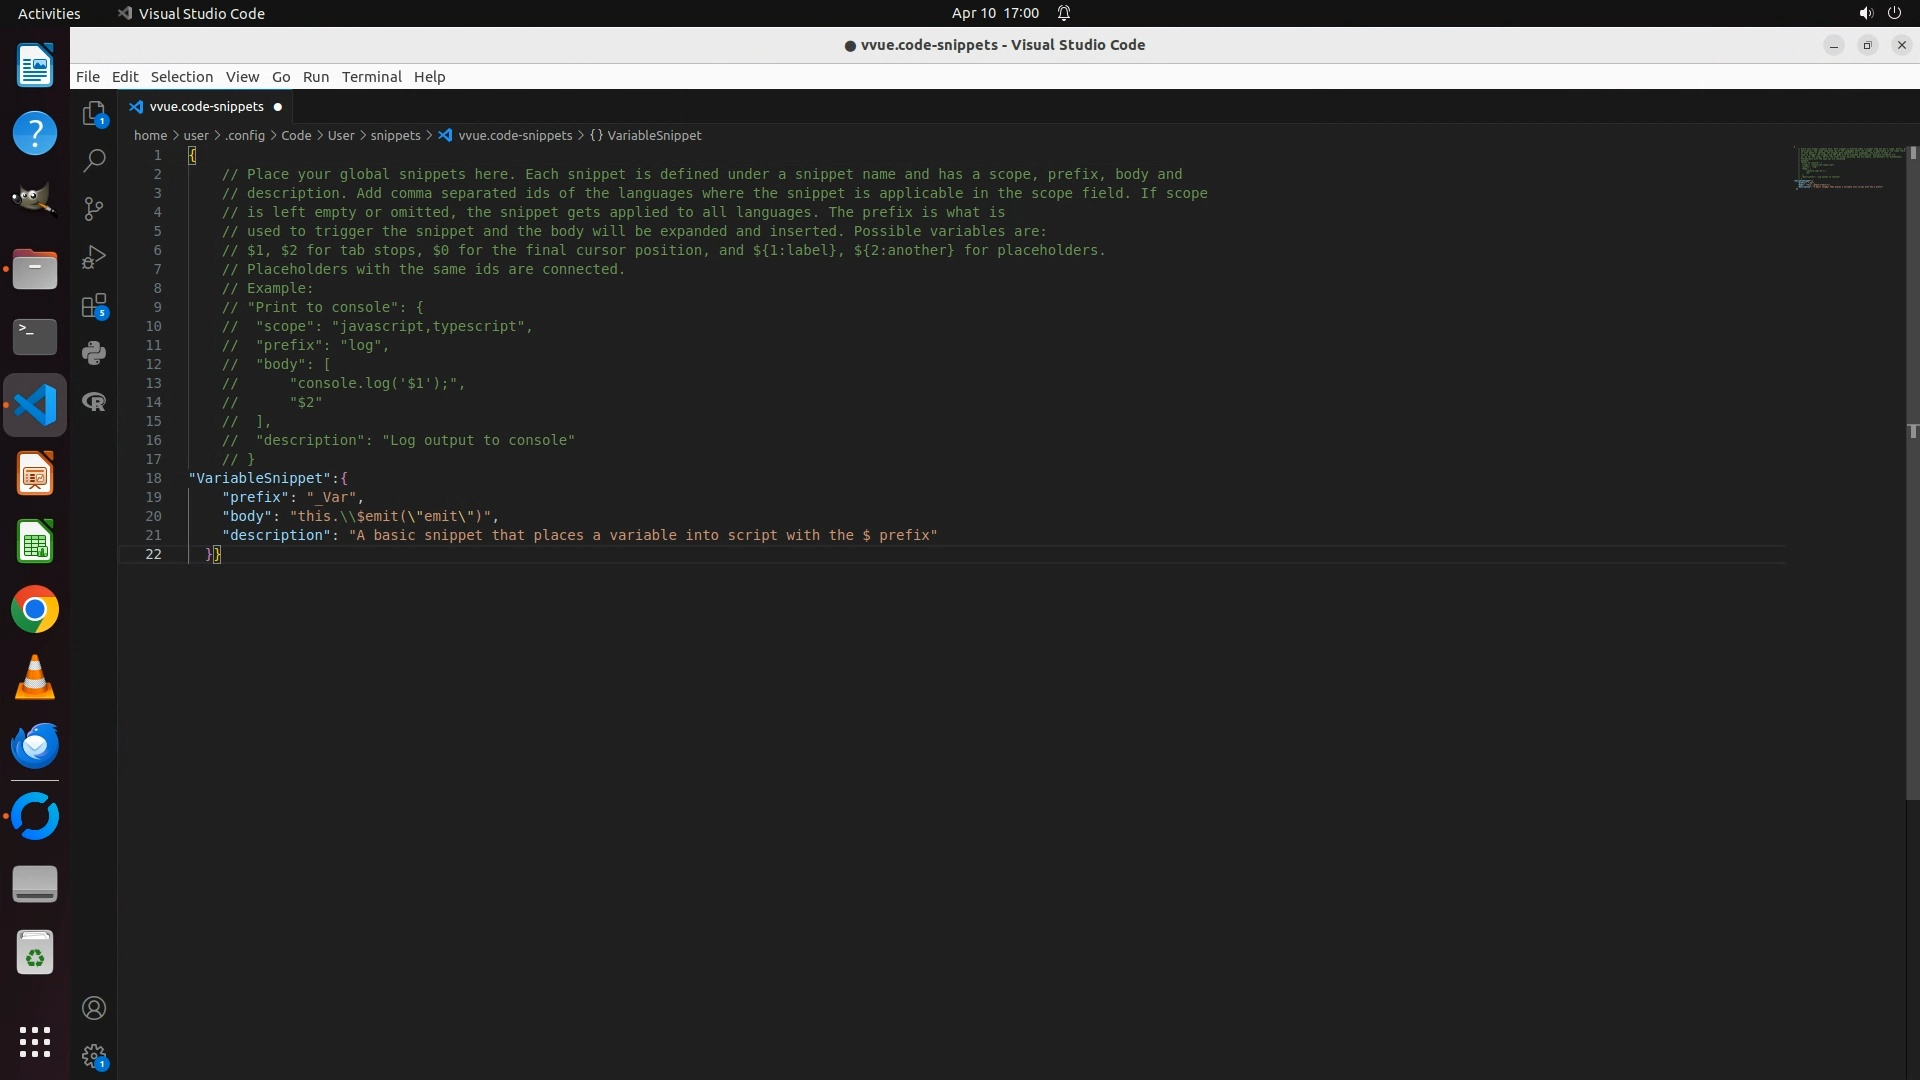This screenshot has width=1920, height=1080.
Task: Open the Manage gear icon
Action: point(94,1056)
